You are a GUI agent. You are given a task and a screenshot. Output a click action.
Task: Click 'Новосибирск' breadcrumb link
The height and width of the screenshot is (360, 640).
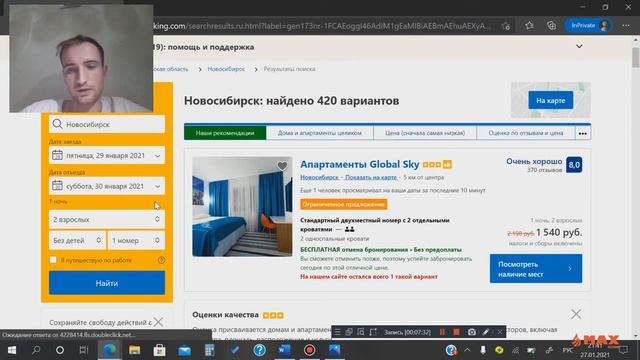[x=226, y=69]
